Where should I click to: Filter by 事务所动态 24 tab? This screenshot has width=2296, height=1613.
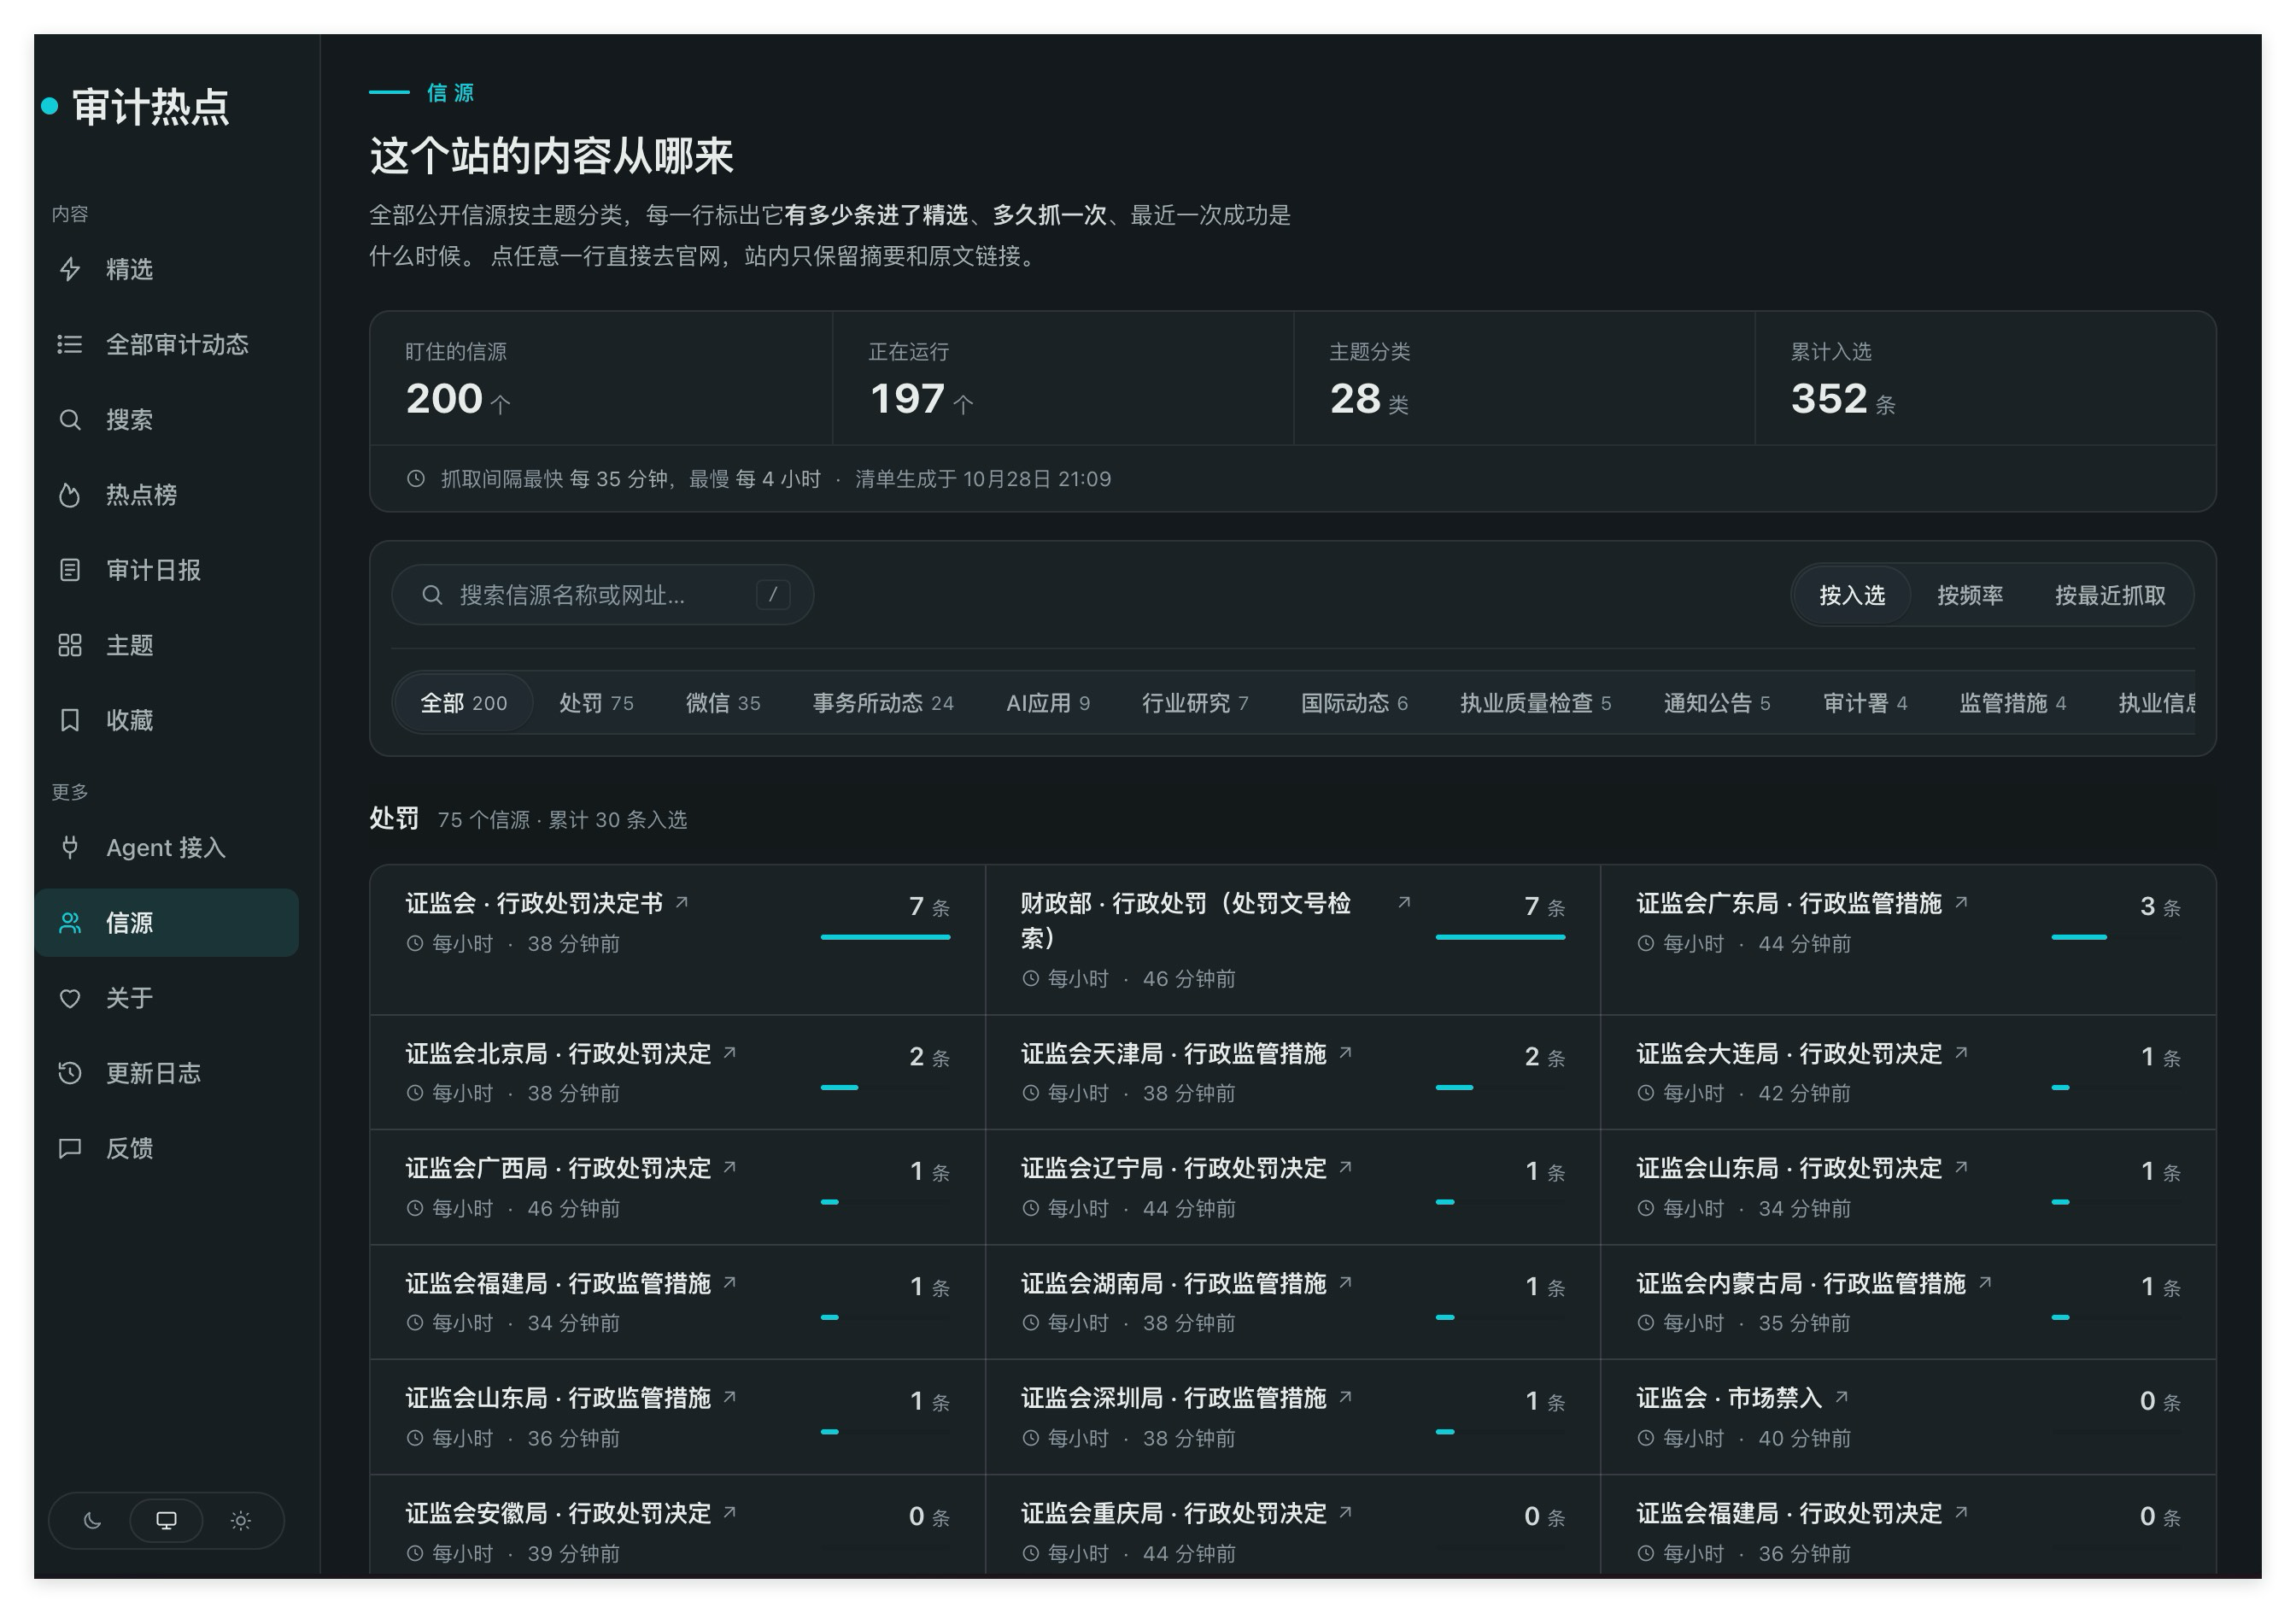pyautogui.click(x=882, y=703)
